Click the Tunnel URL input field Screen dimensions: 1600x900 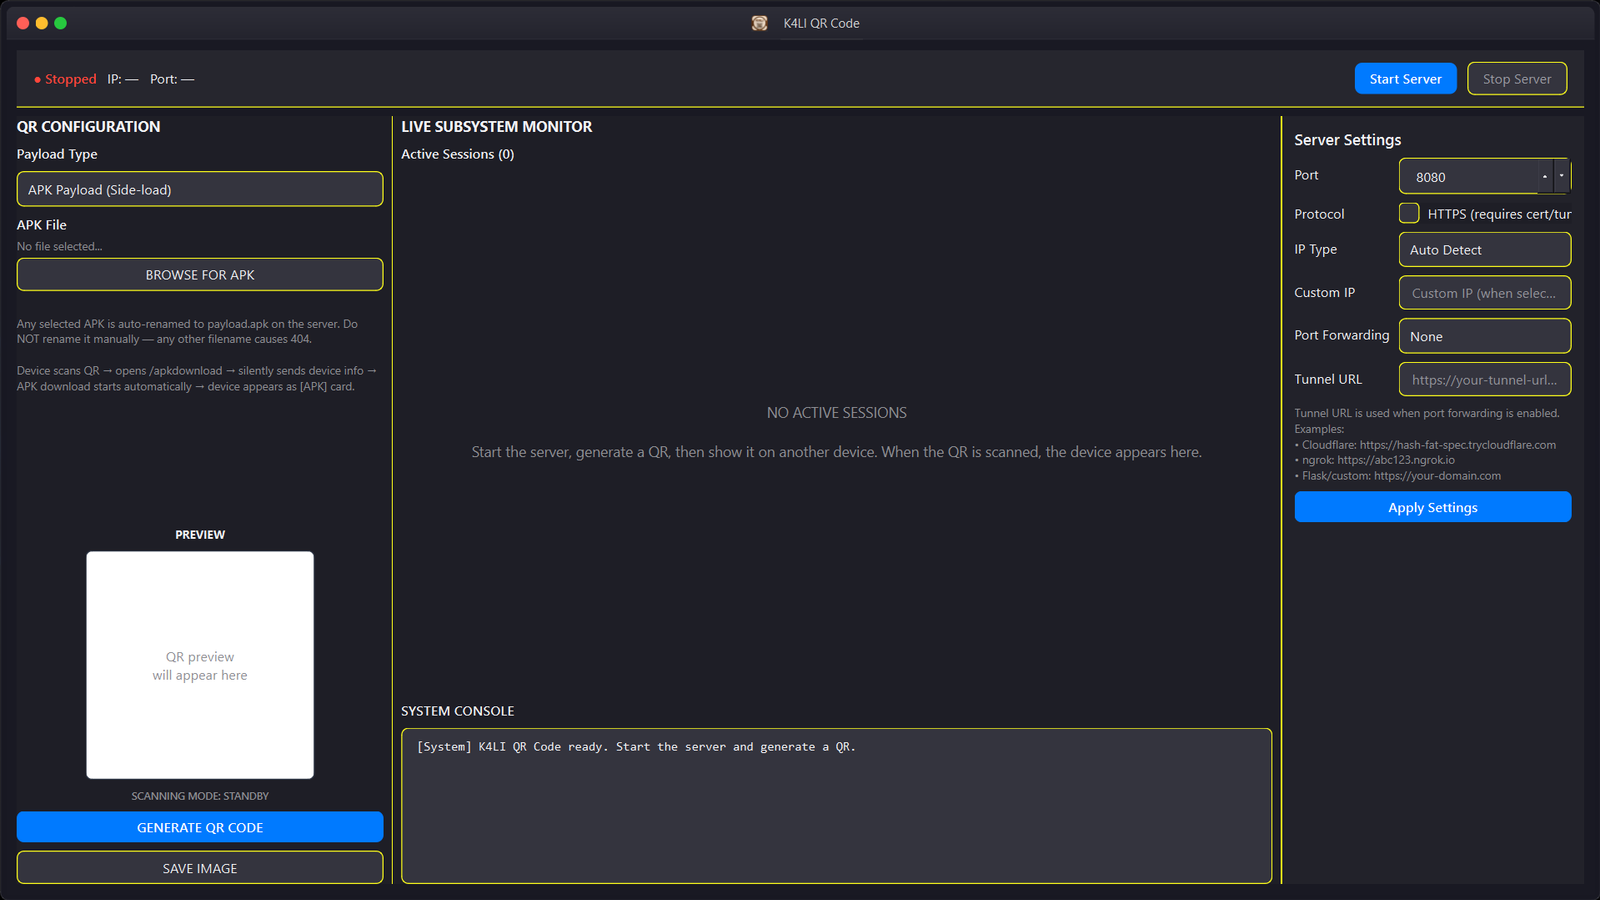[x=1485, y=380]
